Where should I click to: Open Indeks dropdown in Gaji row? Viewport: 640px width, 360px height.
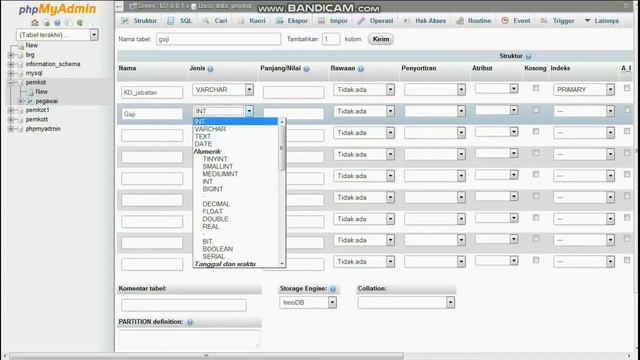point(584,111)
